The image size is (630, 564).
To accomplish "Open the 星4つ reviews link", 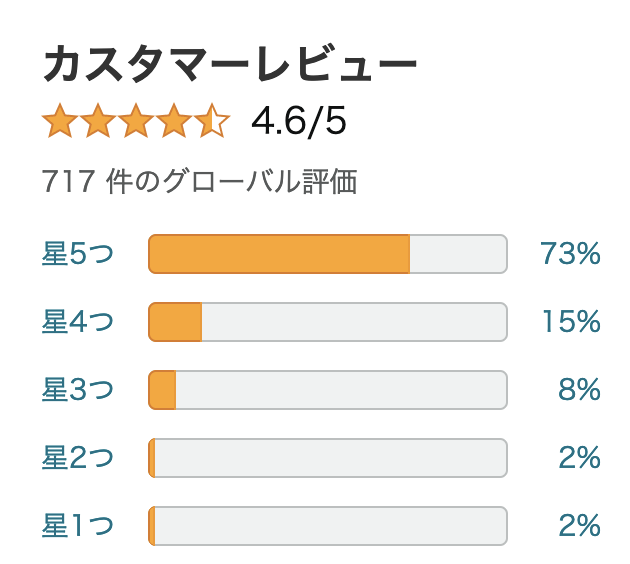I will [78, 322].
